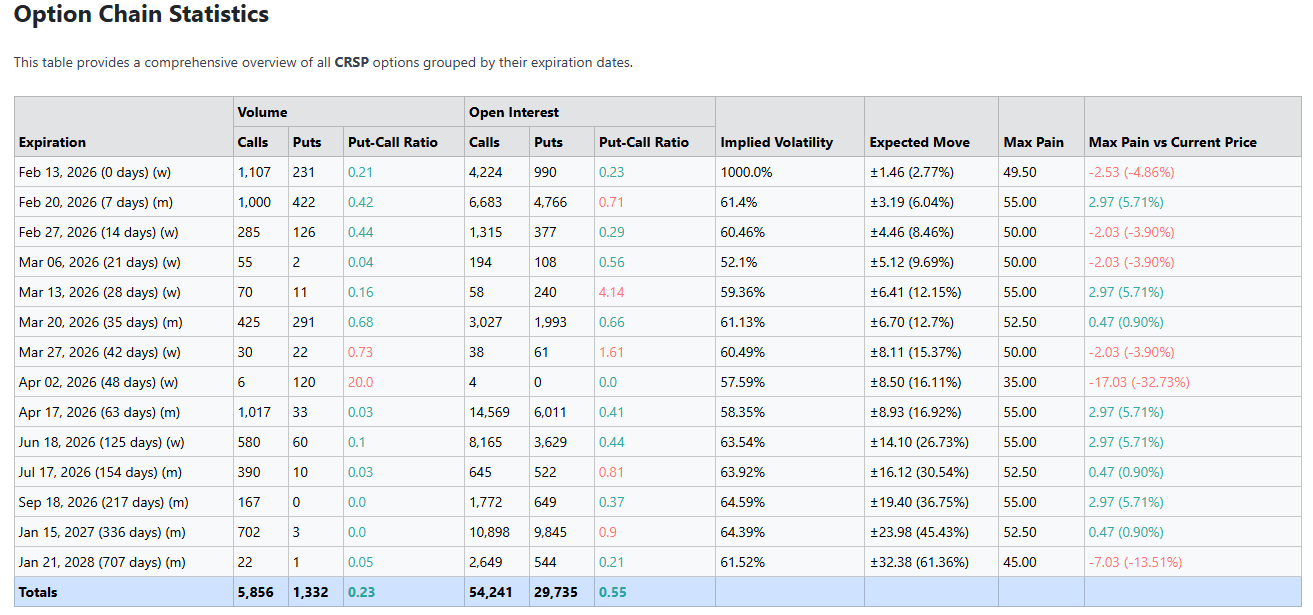Viewport: 1313px width, 615px height.
Task: Click the Expected Move column header
Action: 919,142
